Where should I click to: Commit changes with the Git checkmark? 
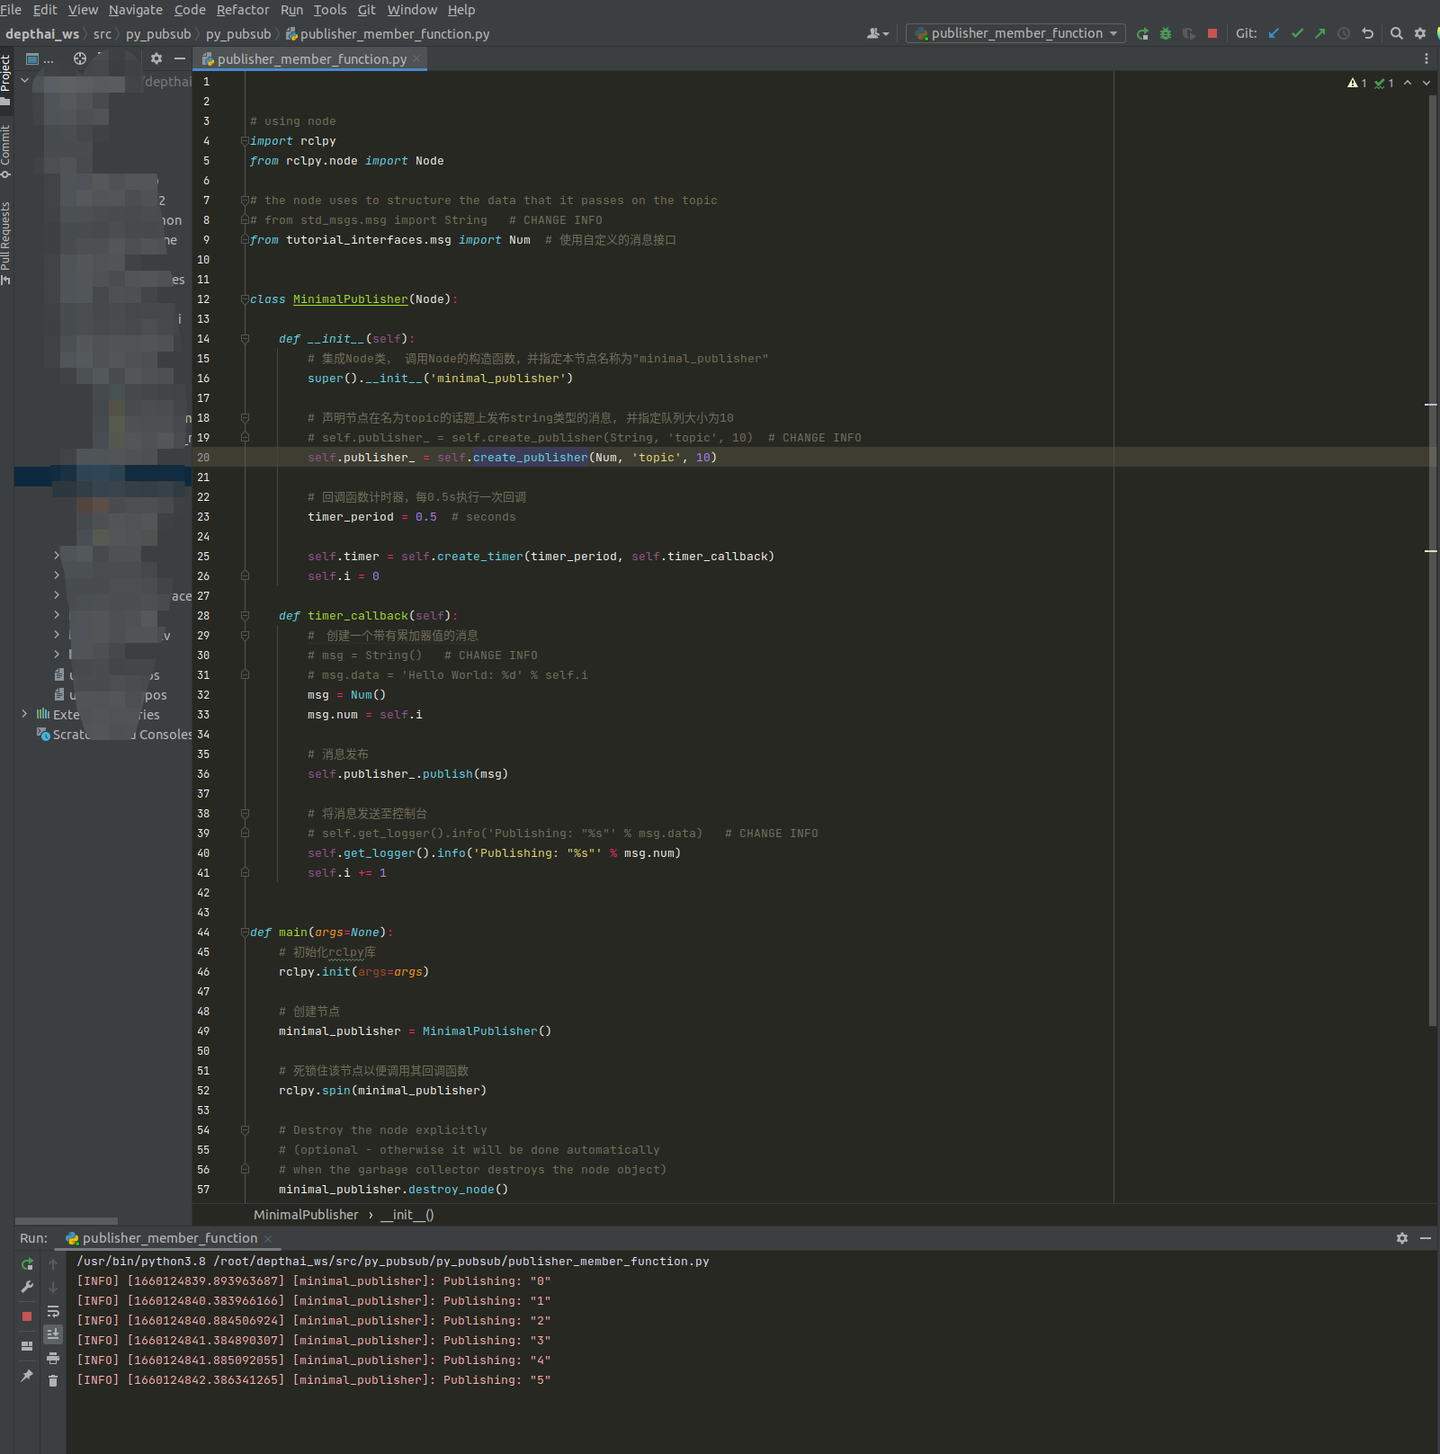pyautogui.click(x=1297, y=34)
